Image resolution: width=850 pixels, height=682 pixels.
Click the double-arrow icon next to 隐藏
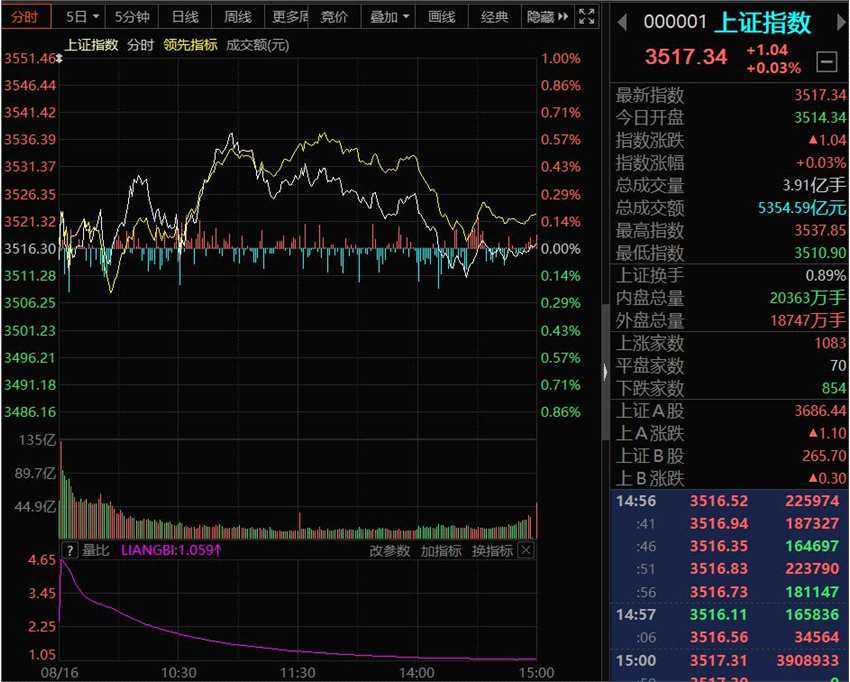click(563, 17)
